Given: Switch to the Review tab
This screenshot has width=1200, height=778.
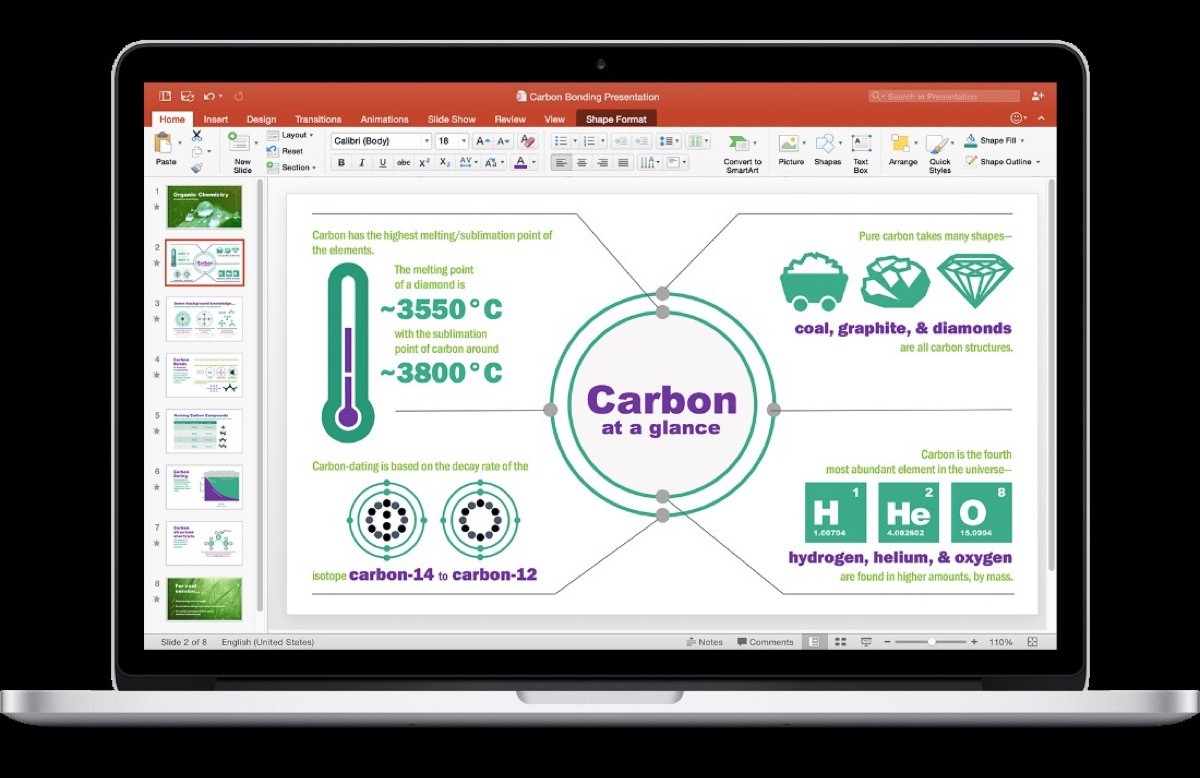Looking at the screenshot, I should point(509,119).
